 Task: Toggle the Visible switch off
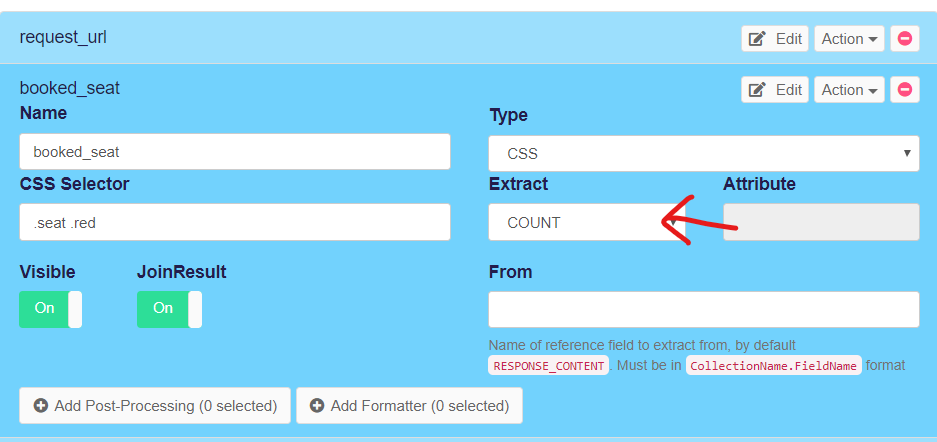point(51,309)
